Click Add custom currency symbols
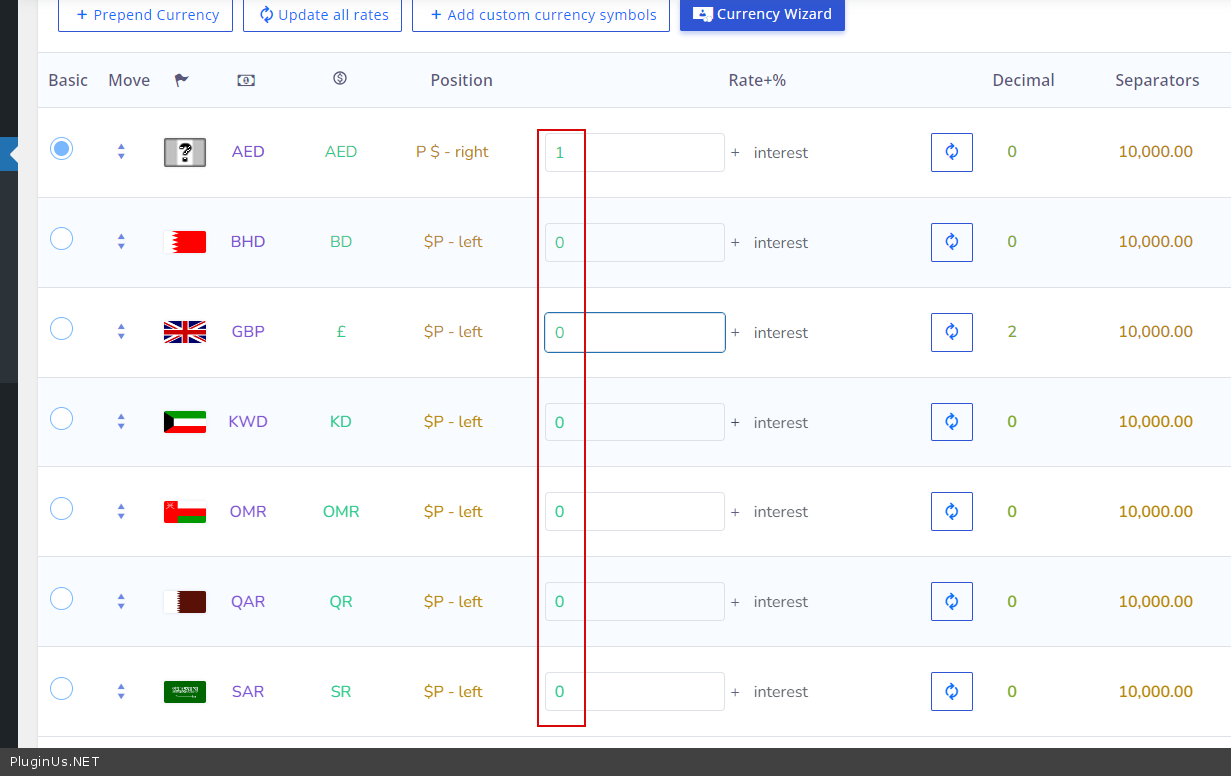Screen dimensions: 1231x776 (x=541, y=15)
